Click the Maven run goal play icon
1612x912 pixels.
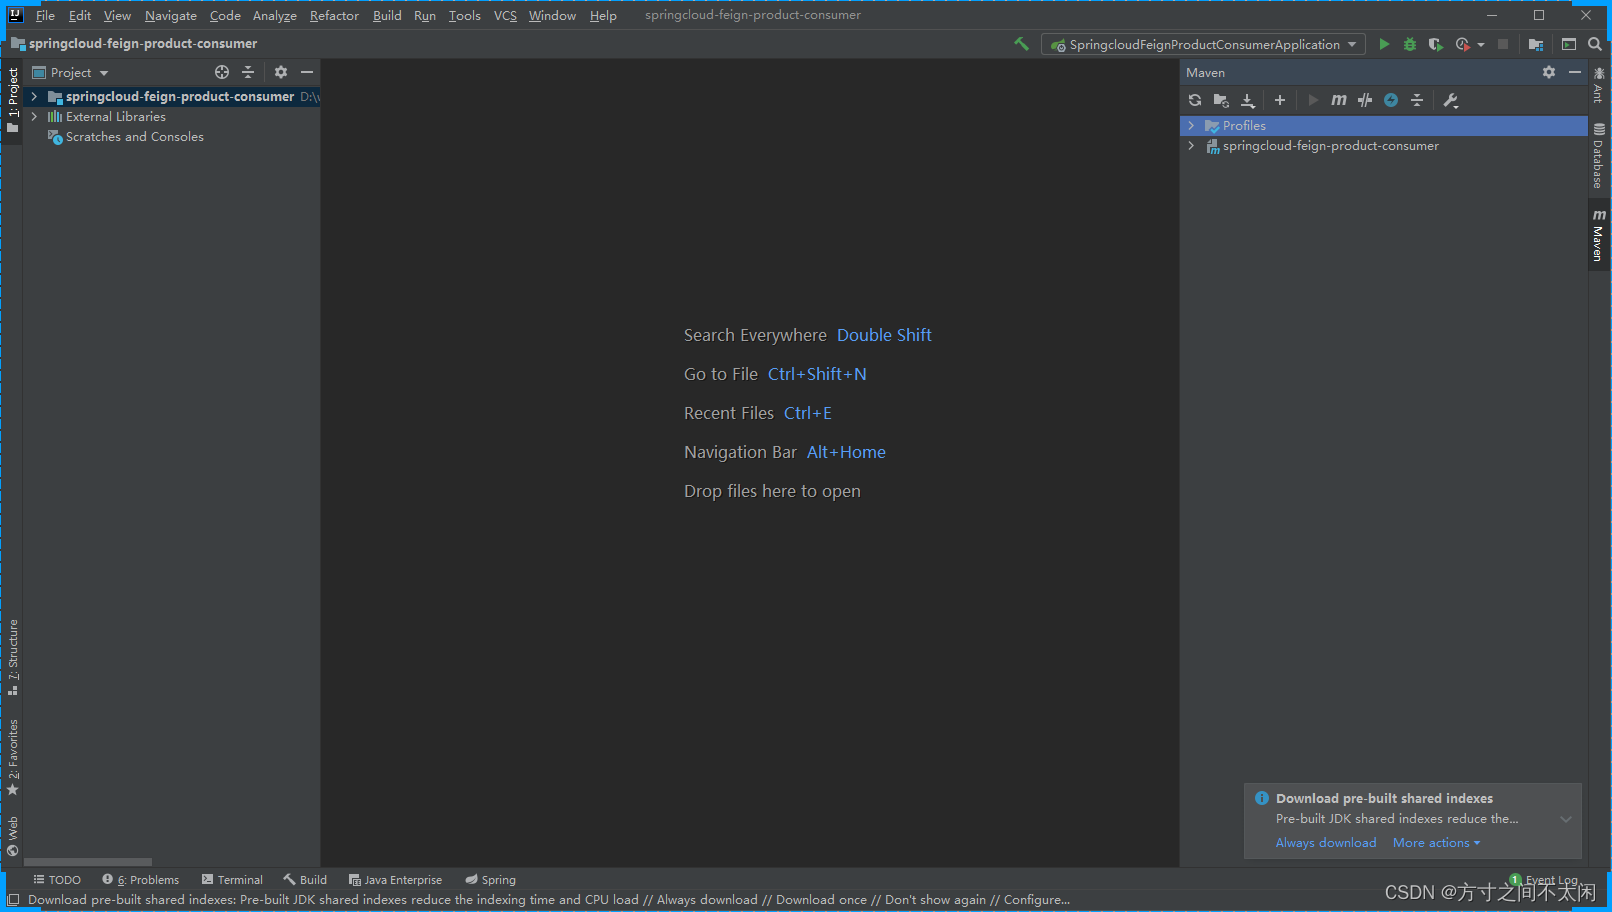[1313, 100]
